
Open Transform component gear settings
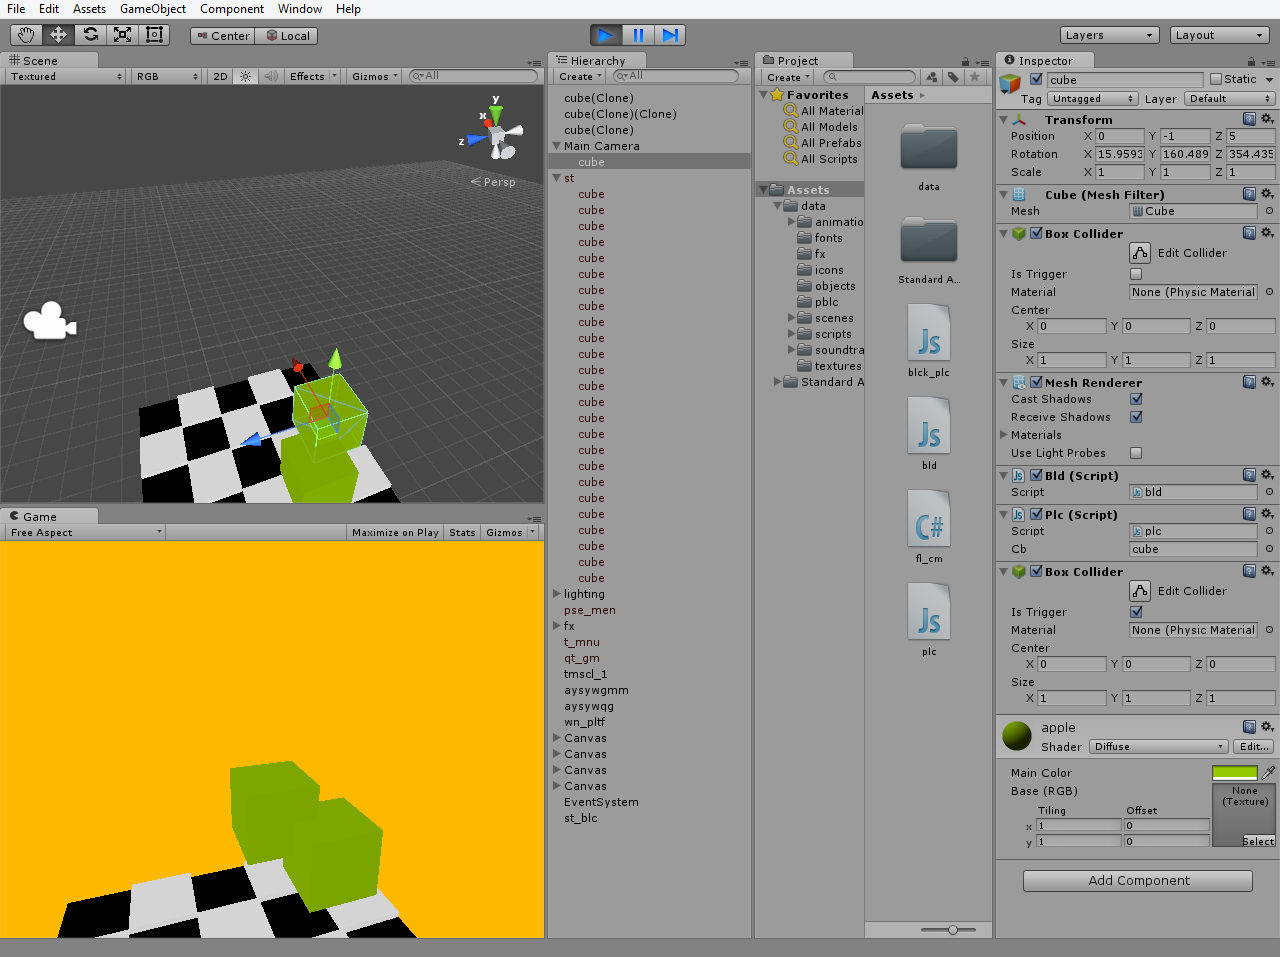[1267, 119]
